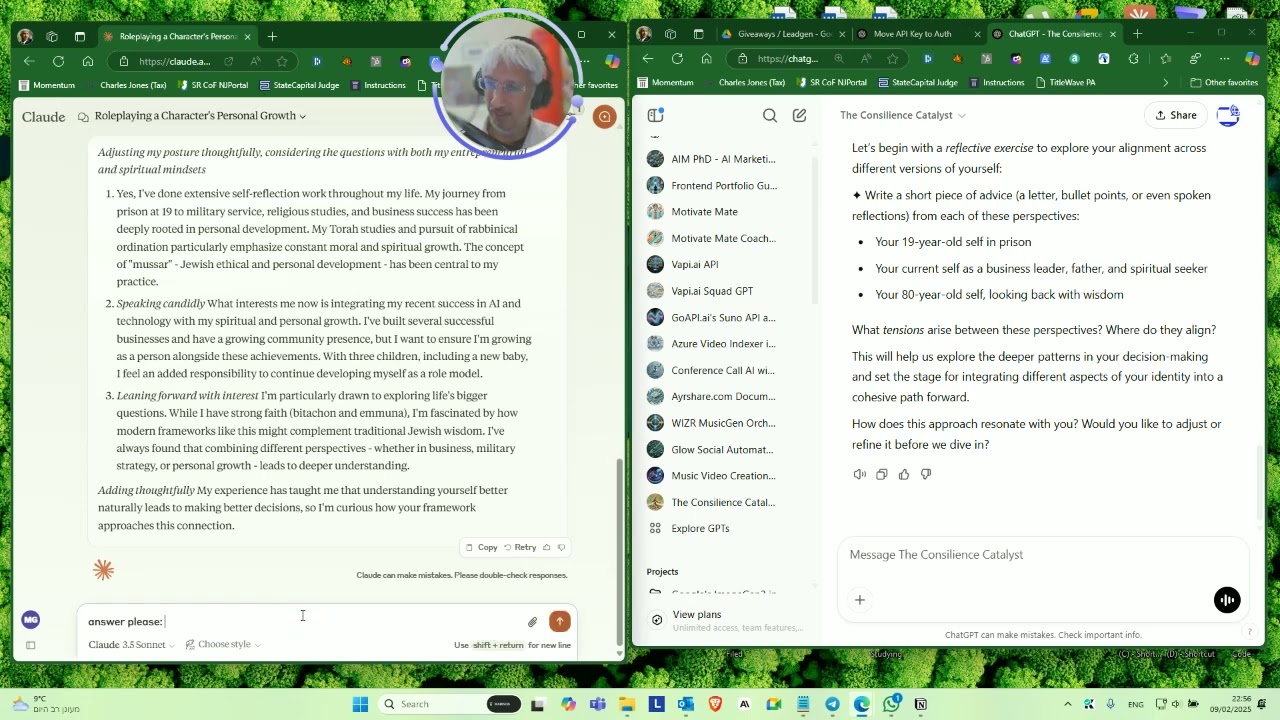1280x720 pixels.
Task: Click the Claude logo text
Action: click(44, 117)
